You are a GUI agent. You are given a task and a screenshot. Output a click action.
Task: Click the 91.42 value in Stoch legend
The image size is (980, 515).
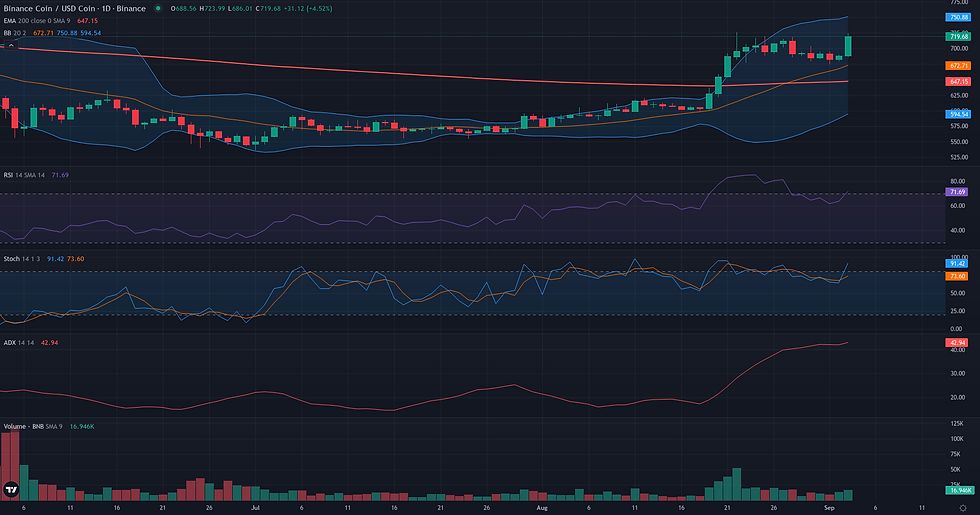[x=55, y=259]
